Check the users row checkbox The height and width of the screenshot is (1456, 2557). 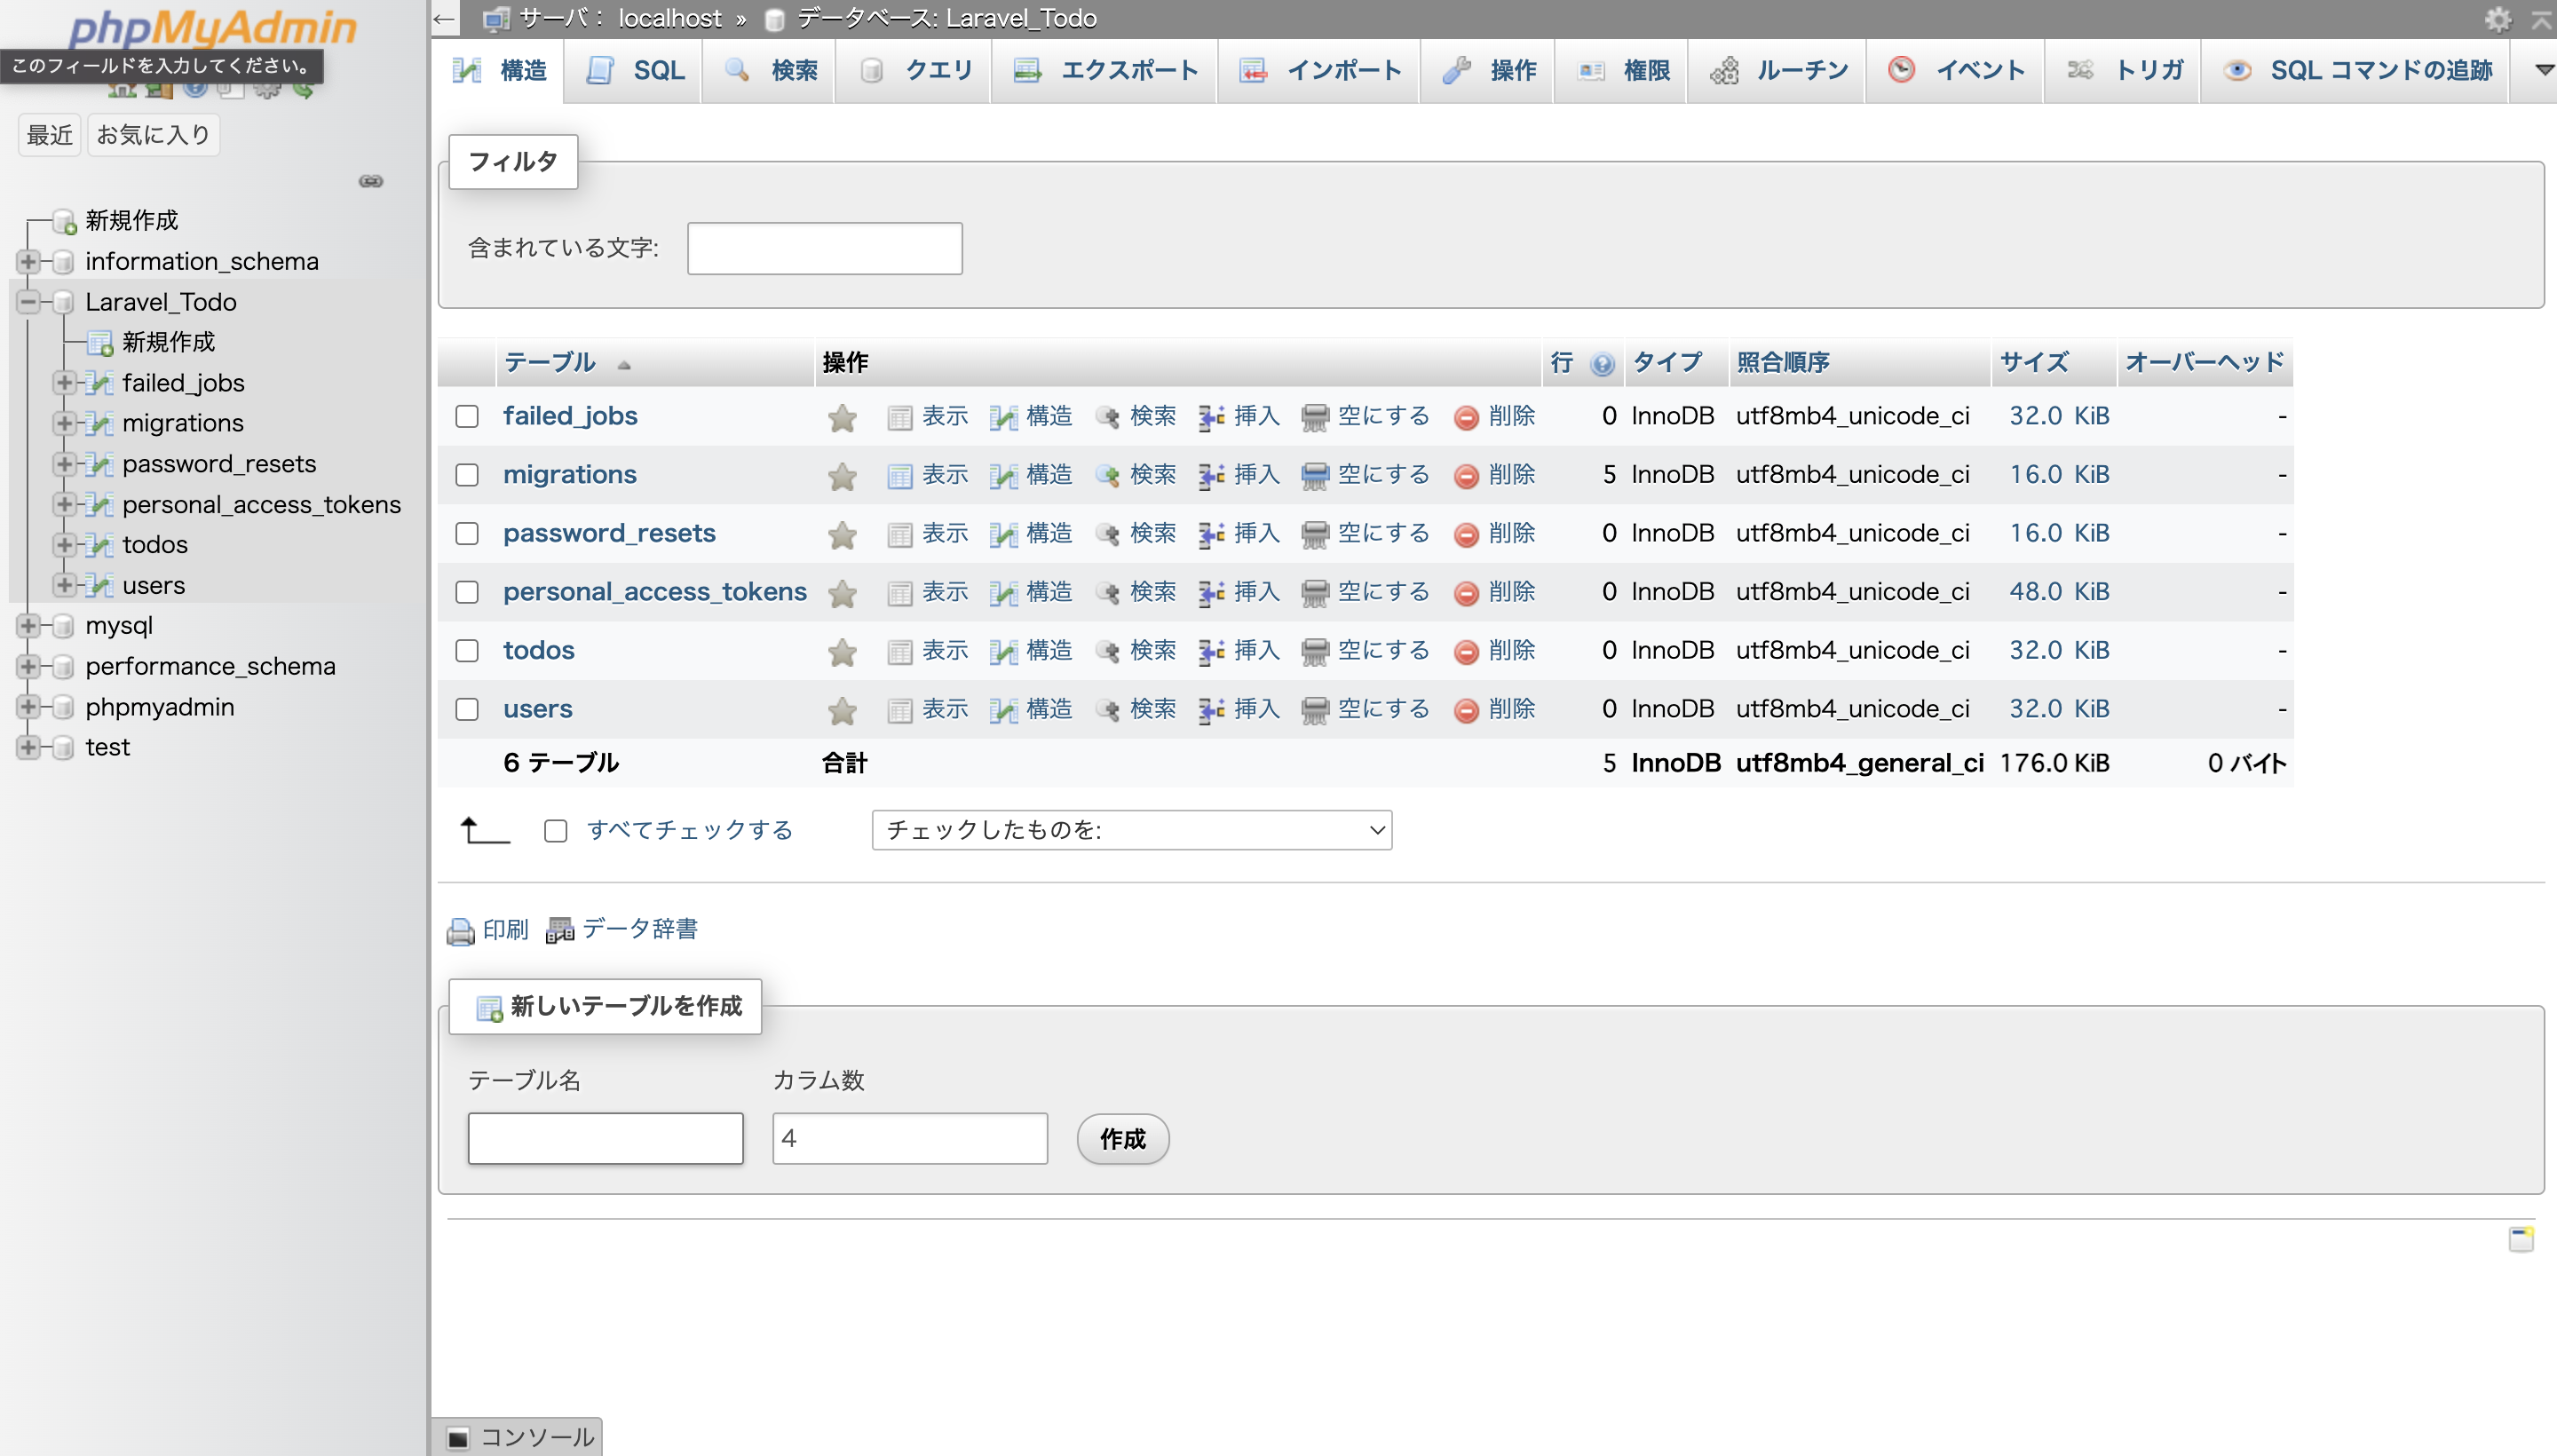pos(467,710)
